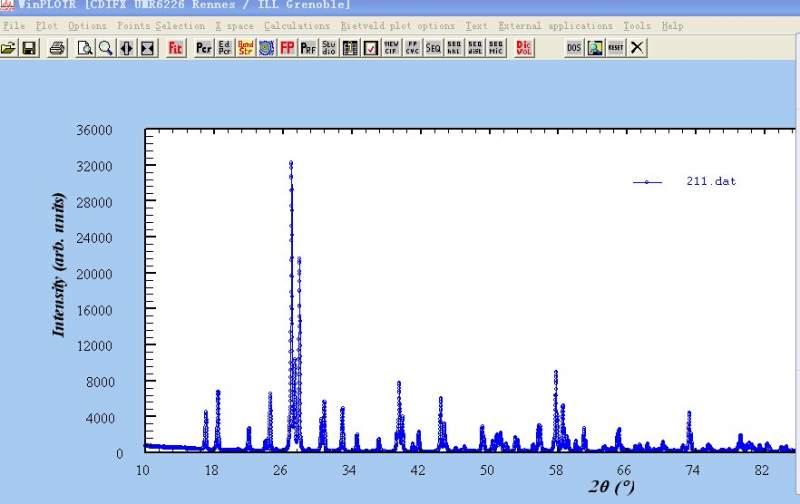Open the Rietveld plot options menu
800x504 pixels.
tap(397, 26)
